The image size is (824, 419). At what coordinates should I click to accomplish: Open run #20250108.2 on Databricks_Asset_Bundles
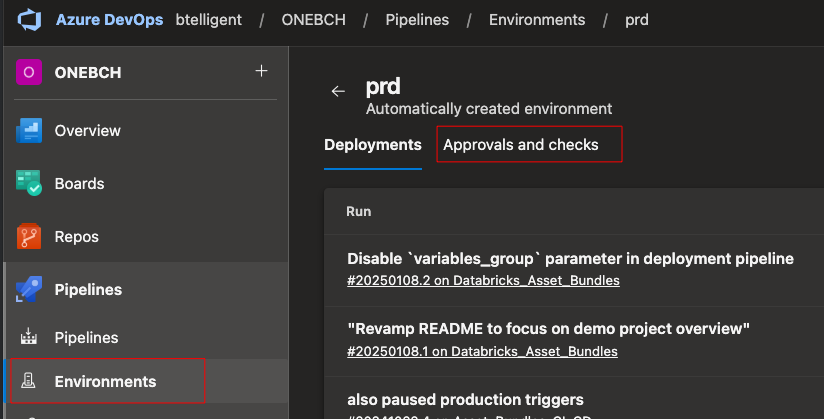(x=483, y=280)
